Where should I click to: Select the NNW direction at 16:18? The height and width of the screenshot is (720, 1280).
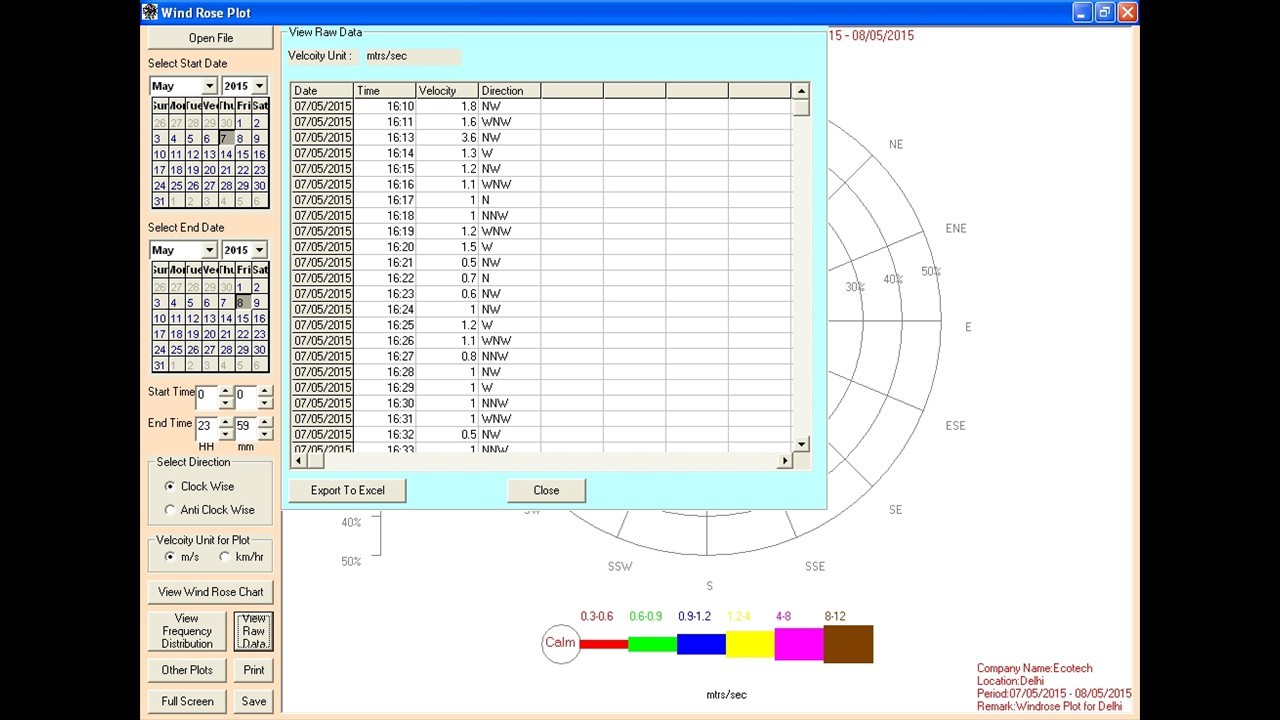point(509,215)
